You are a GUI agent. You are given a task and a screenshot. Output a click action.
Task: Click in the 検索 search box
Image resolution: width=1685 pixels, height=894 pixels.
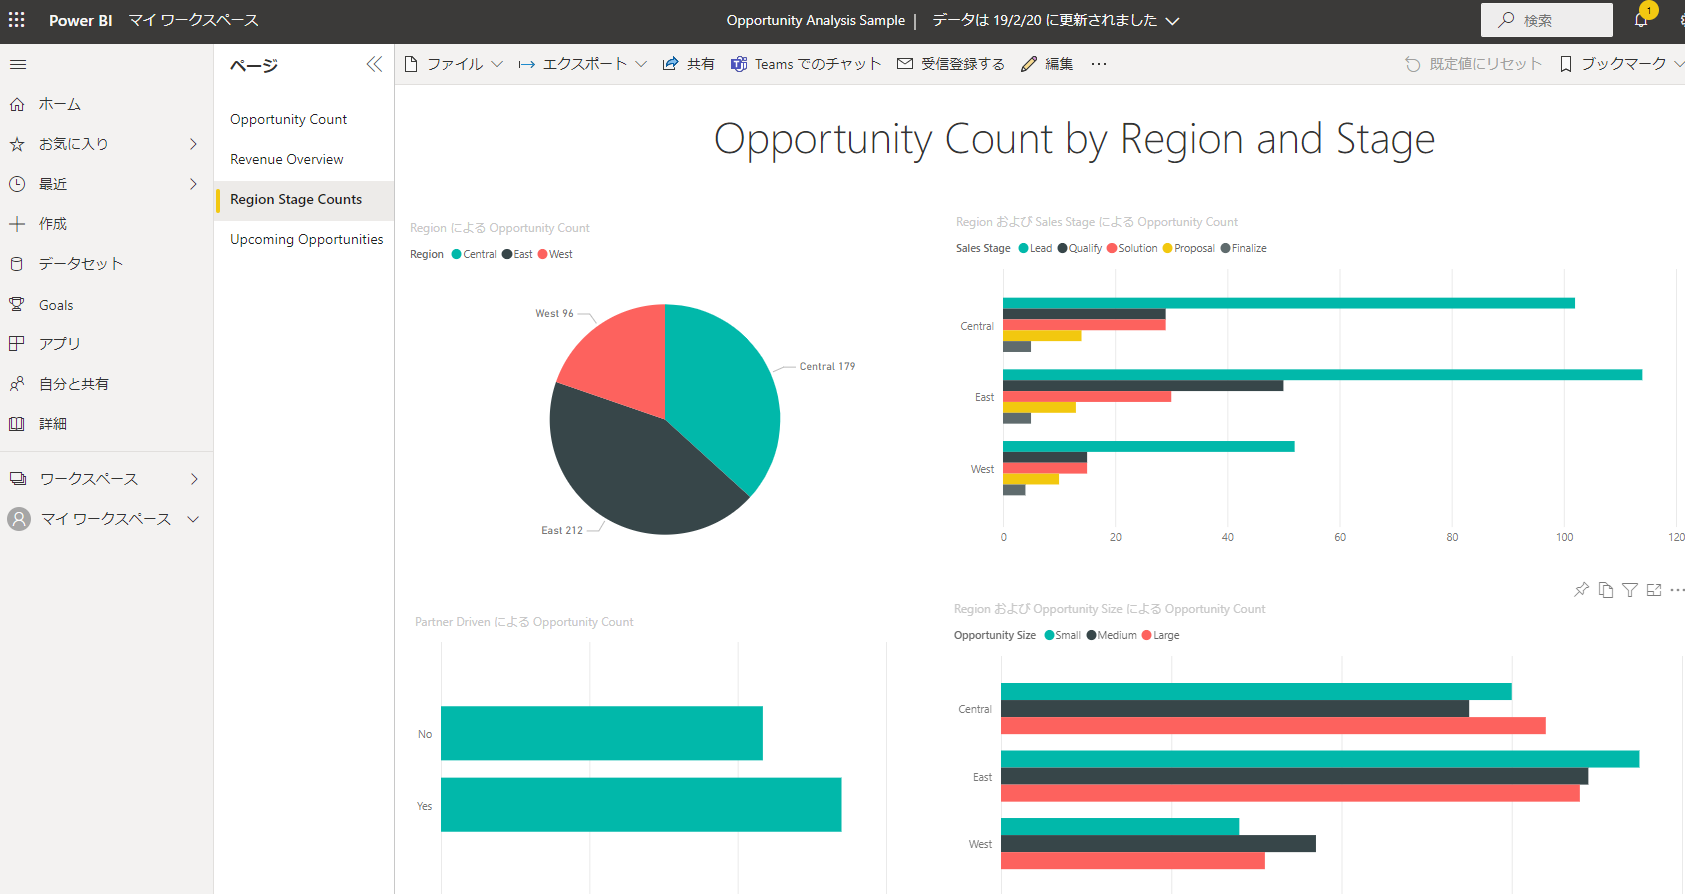coord(1547,20)
